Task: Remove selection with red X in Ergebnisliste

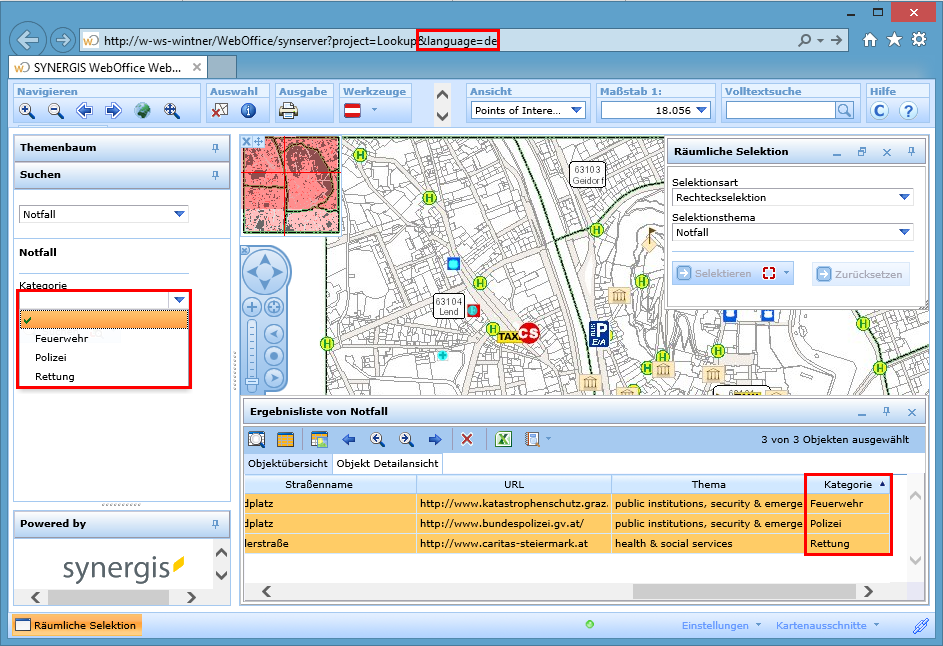Action: 466,439
